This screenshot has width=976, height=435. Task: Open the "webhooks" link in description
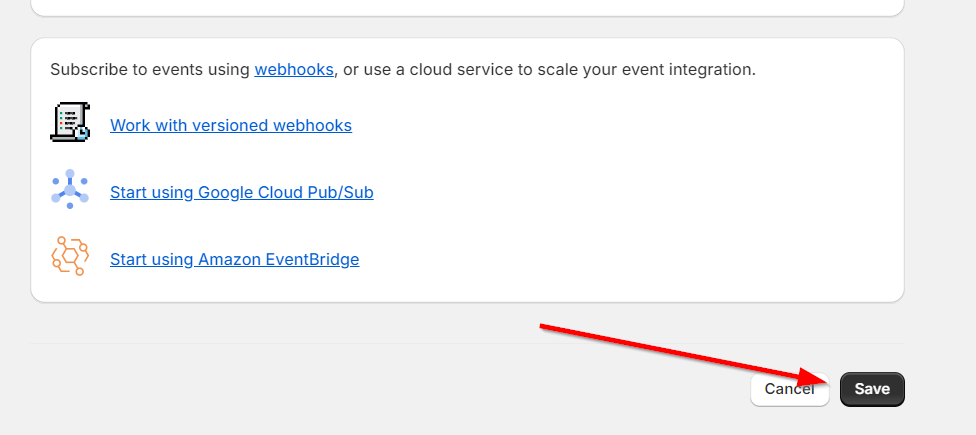294,70
